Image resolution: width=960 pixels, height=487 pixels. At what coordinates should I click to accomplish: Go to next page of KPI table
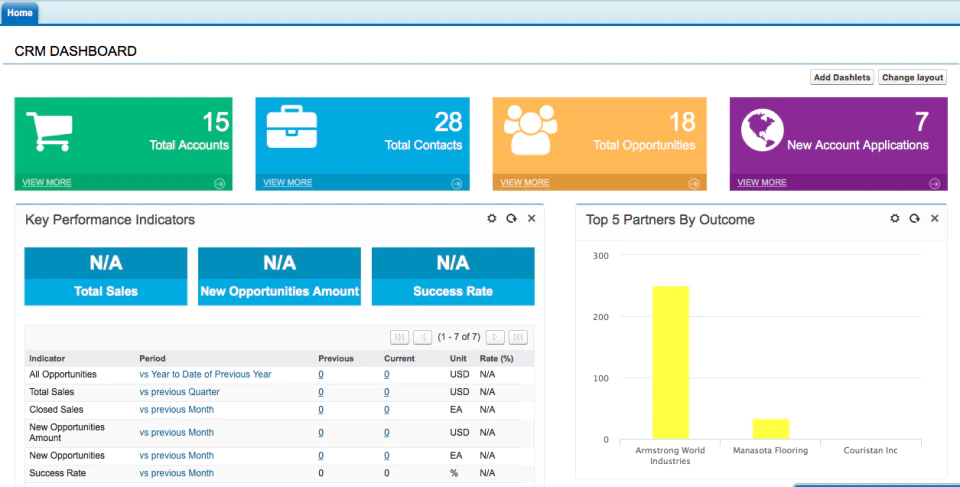pyautogui.click(x=495, y=337)
